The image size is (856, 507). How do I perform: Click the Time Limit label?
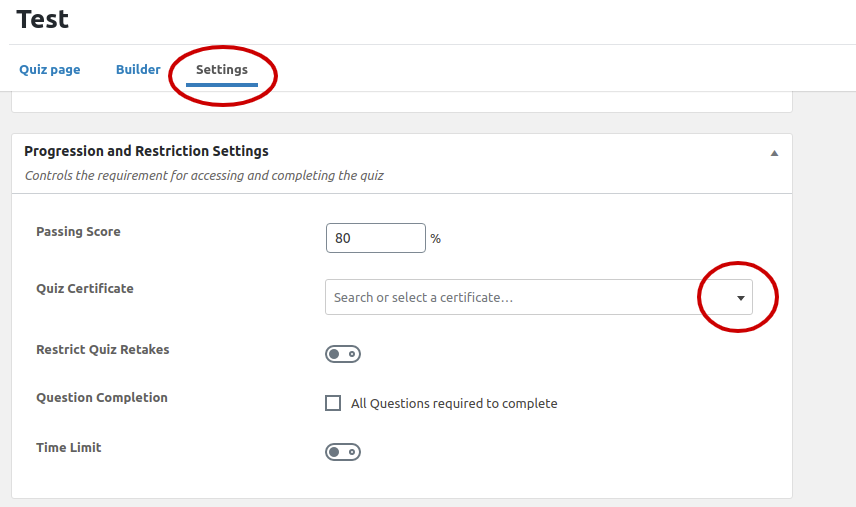click(68, 448)
